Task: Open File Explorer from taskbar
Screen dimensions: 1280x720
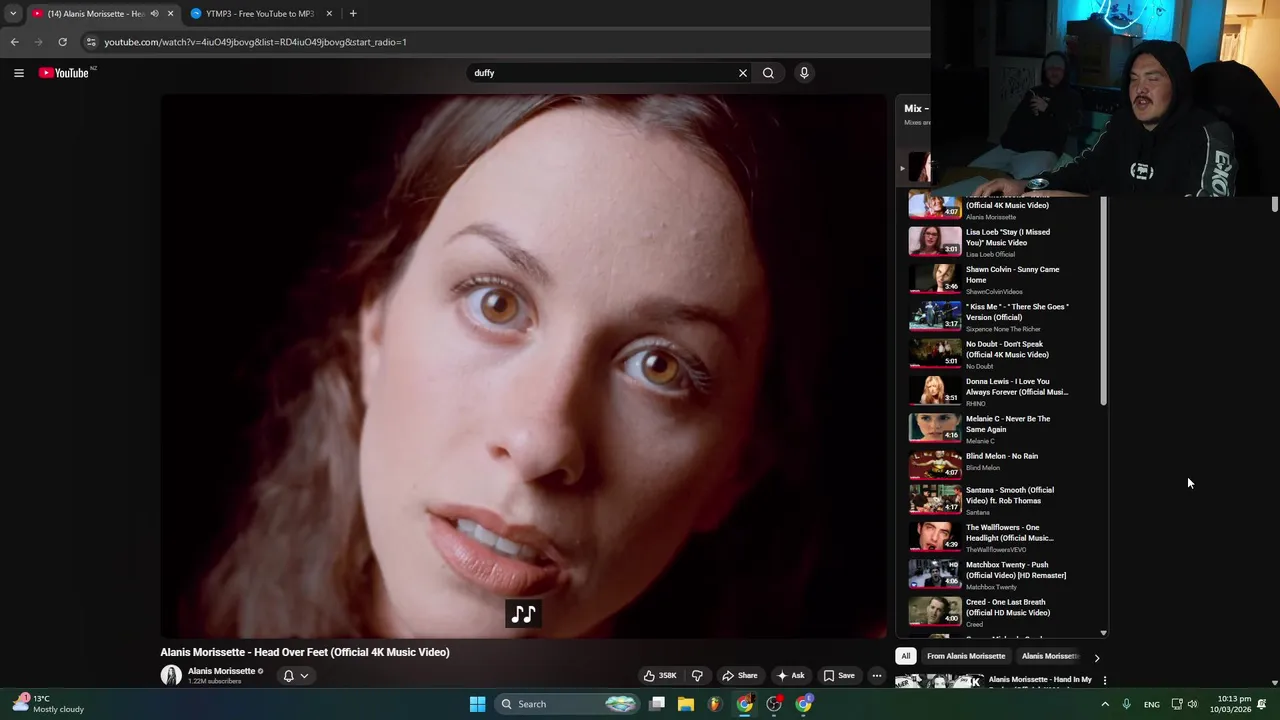Action: coord(686,704)
